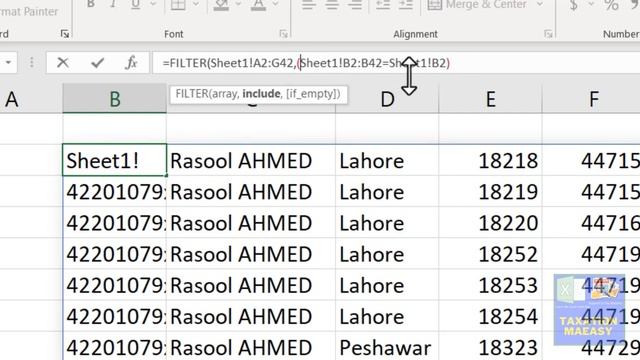The image size is (640, 360).
Task: Click 'array' argument in FILTER tooltip
Action: pyautogui.click(x=224, y=94)
